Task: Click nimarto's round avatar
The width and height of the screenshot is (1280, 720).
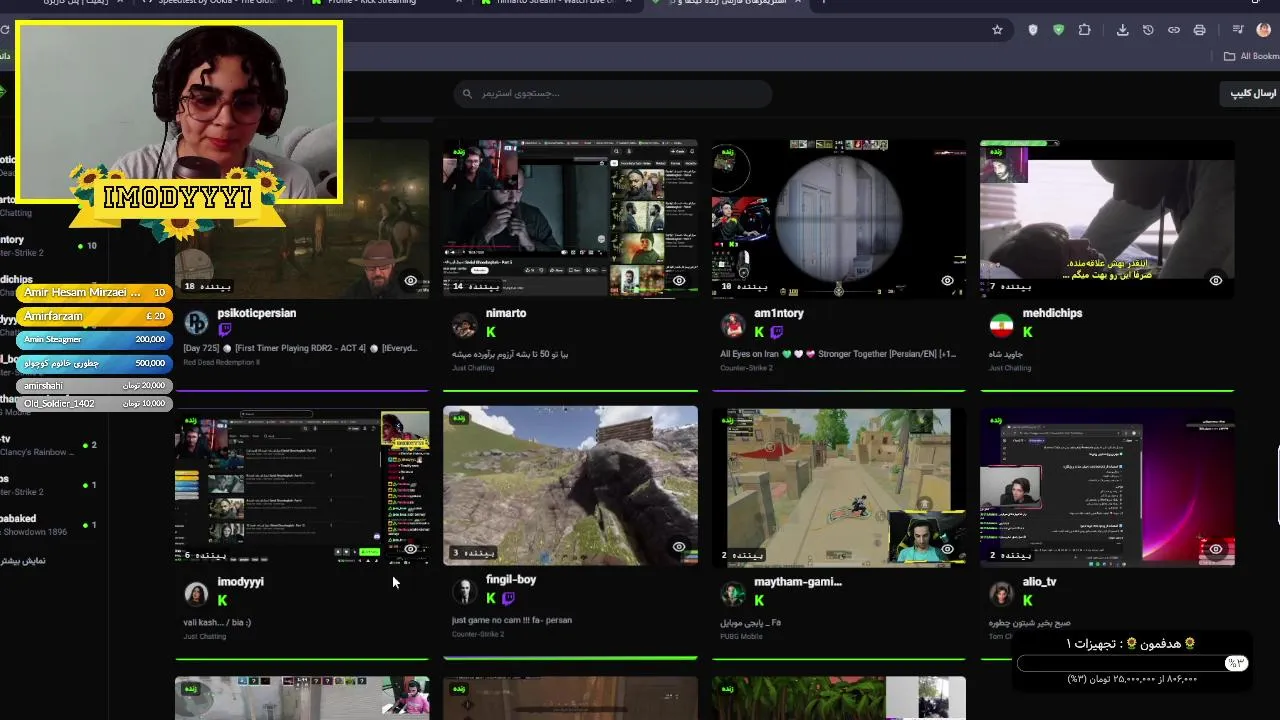Action: (x=464, y=325)
